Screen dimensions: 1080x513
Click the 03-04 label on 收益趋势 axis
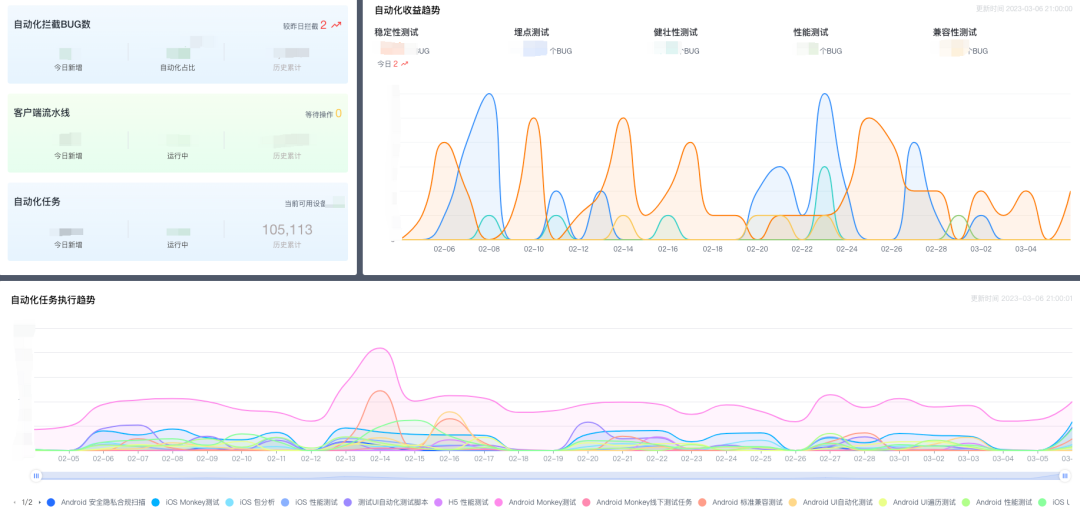[1026, 249]
